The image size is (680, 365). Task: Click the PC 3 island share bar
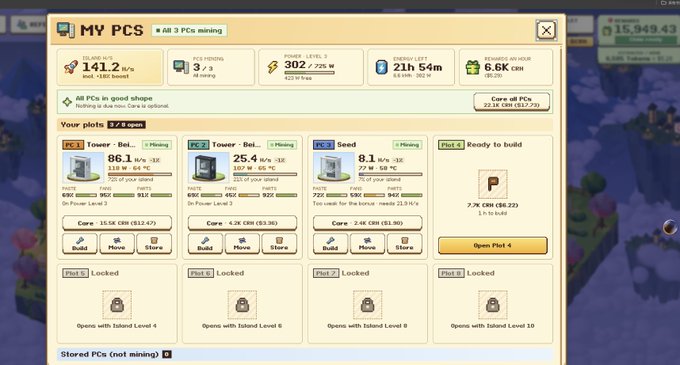tap(390, 174)
